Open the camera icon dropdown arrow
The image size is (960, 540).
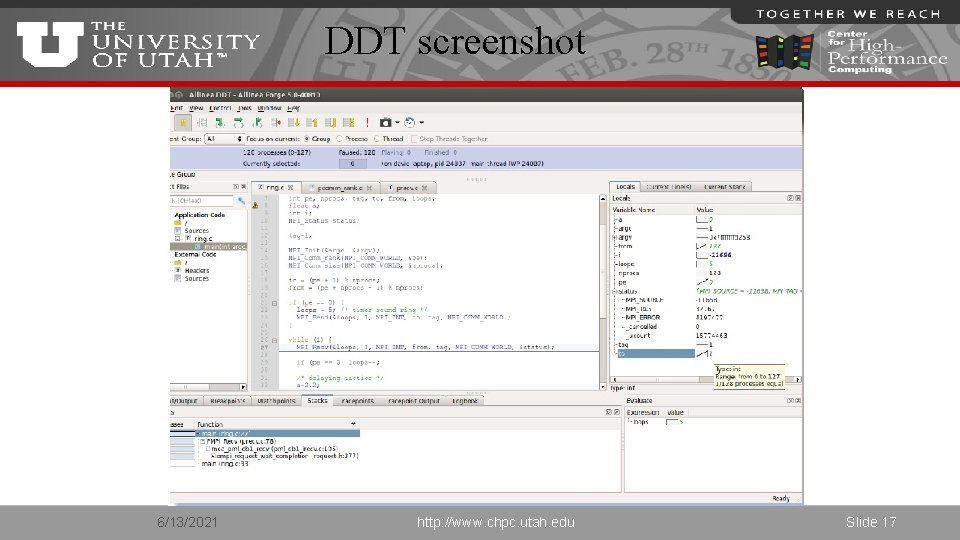tap(397, 122)
